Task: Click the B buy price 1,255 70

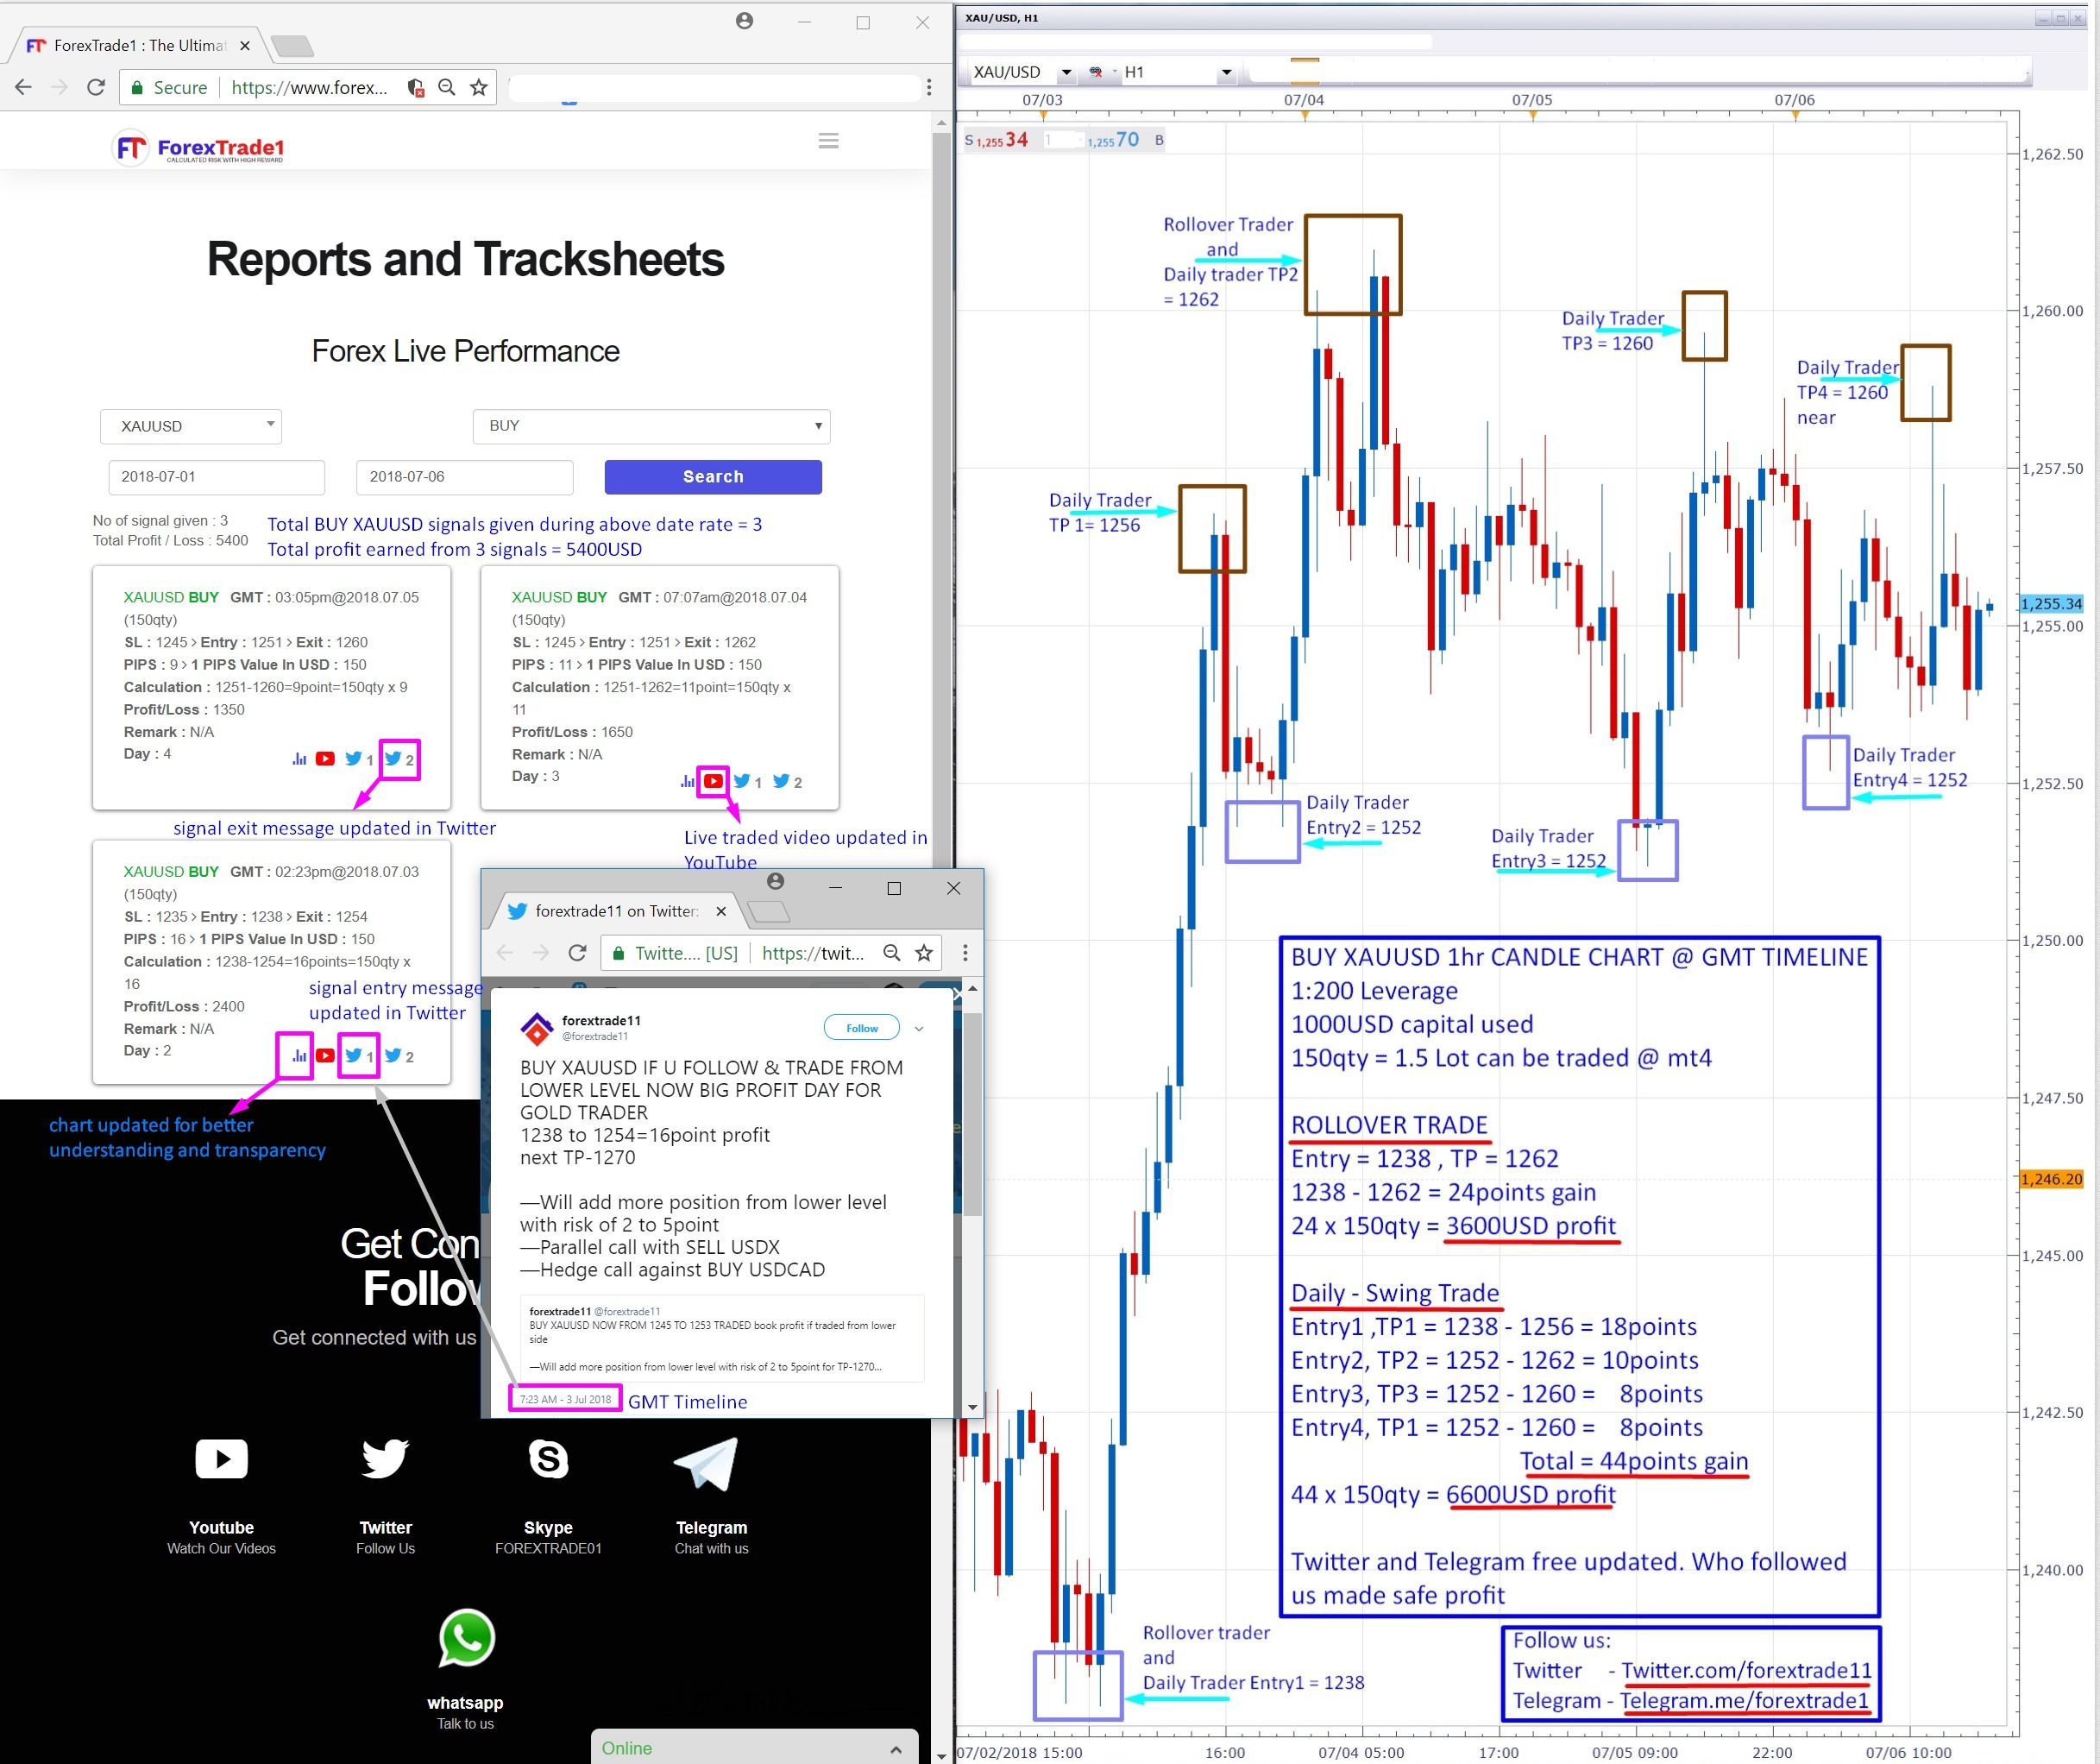Action: [1124, 140]
